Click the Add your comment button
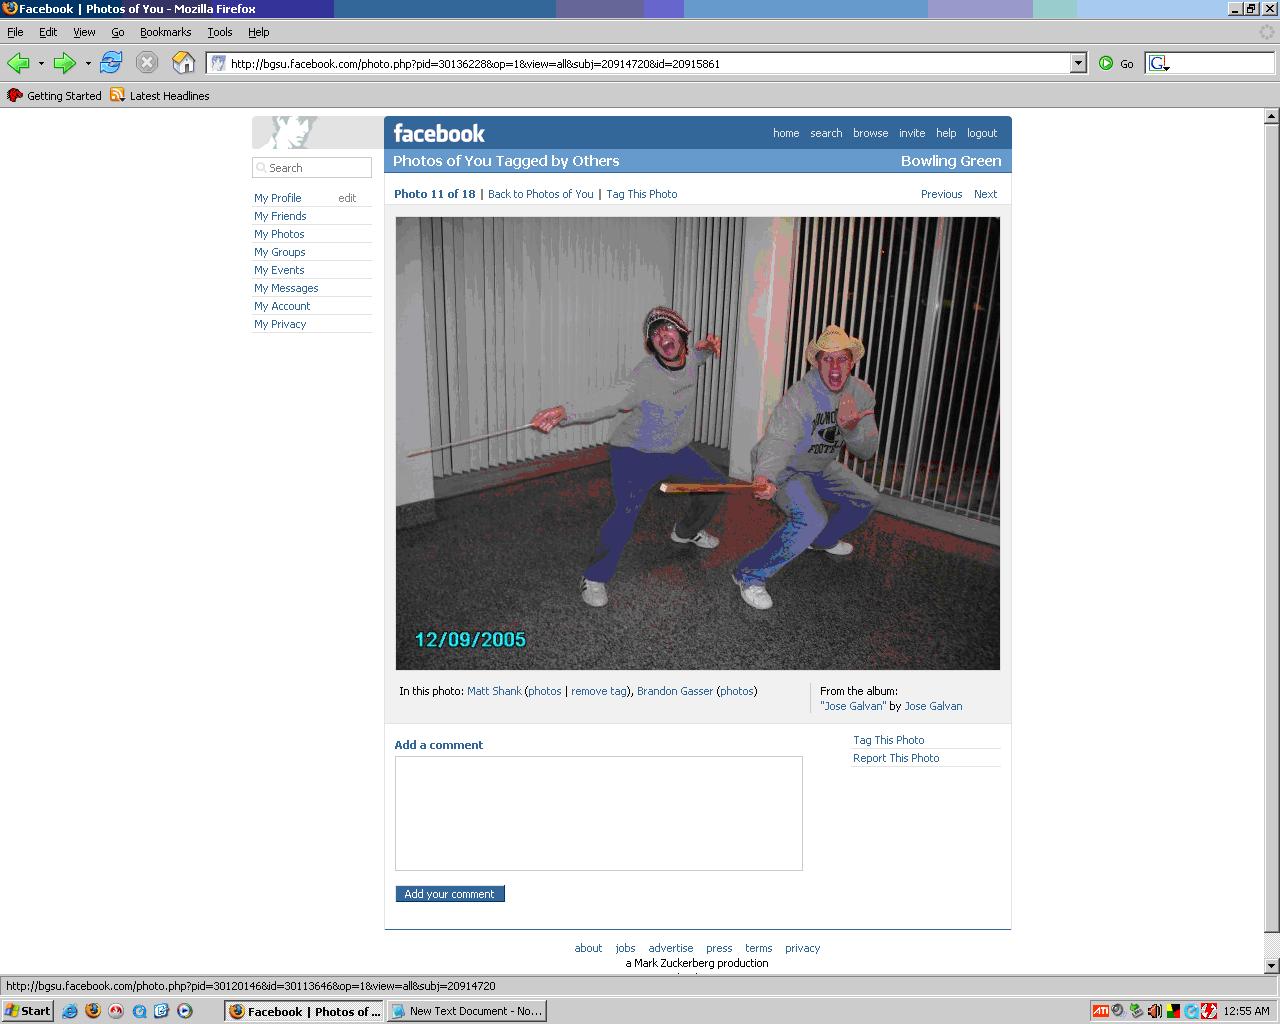1280x1024 pixels. point(450,894)
